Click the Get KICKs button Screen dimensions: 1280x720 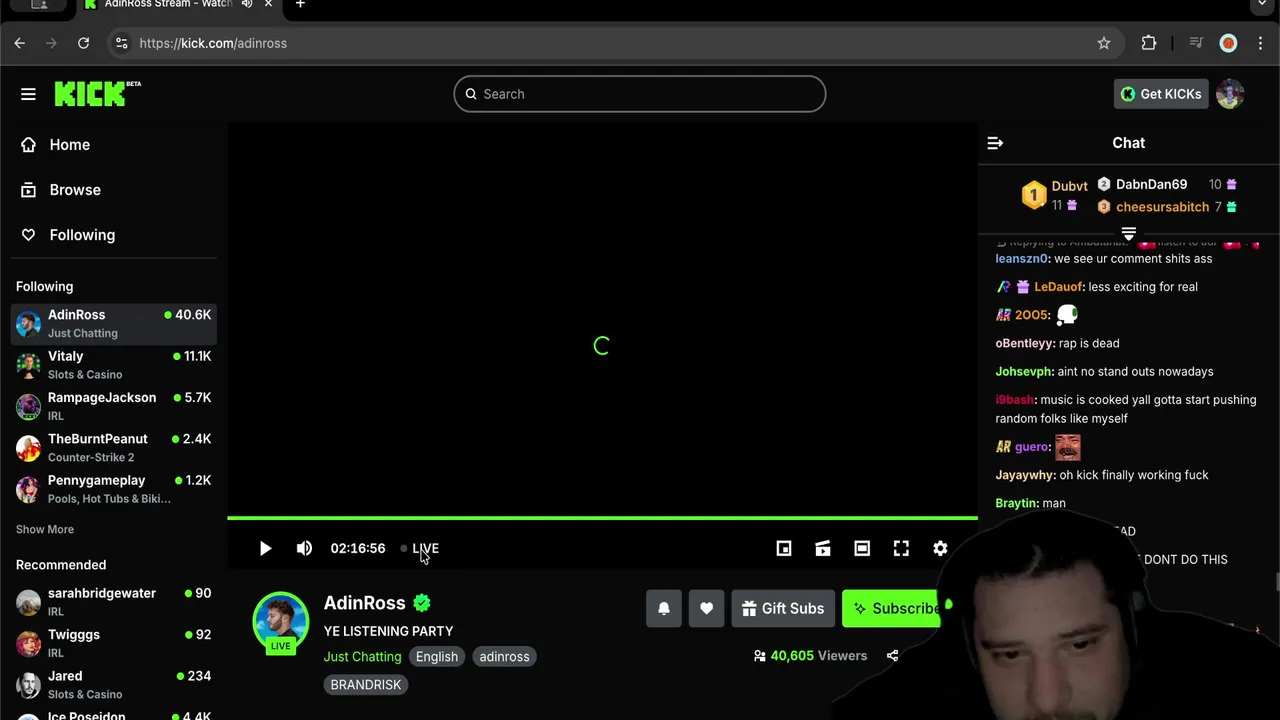coord(1161,94)
